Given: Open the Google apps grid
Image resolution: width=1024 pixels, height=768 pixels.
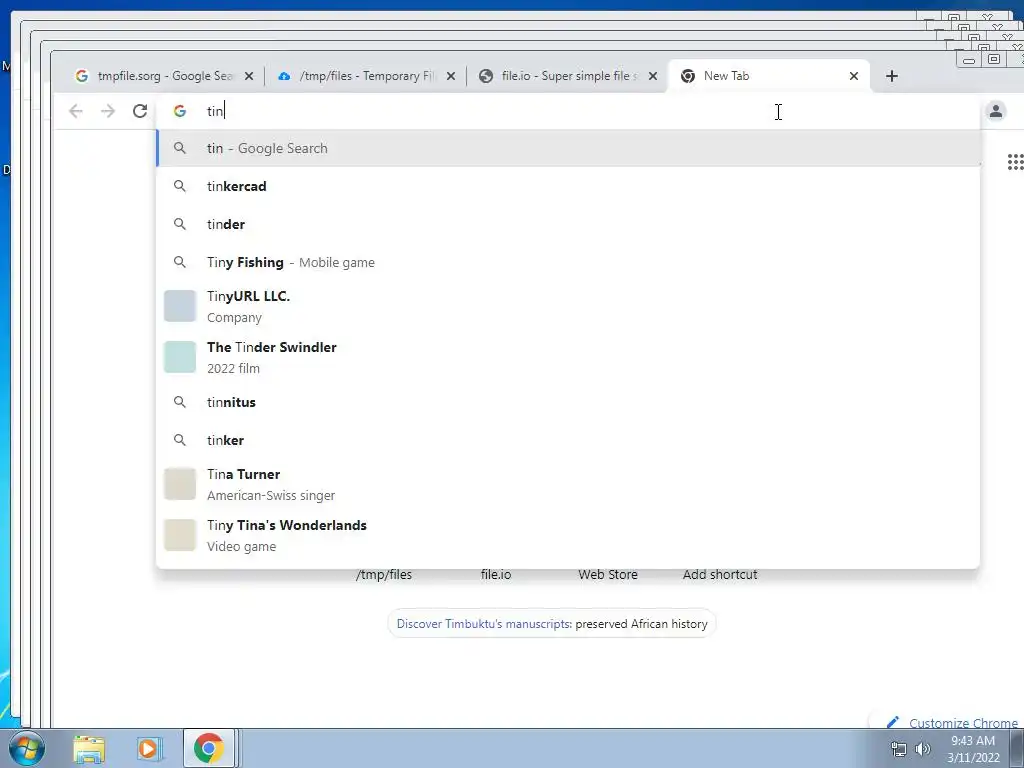Looking at the screenshot, I should point(1015,162).
